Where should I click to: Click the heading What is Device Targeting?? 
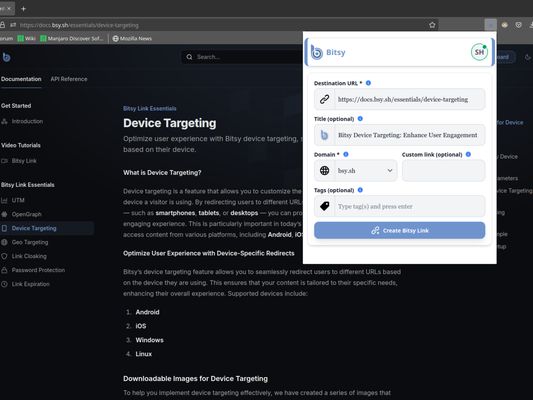click(162, 173)
